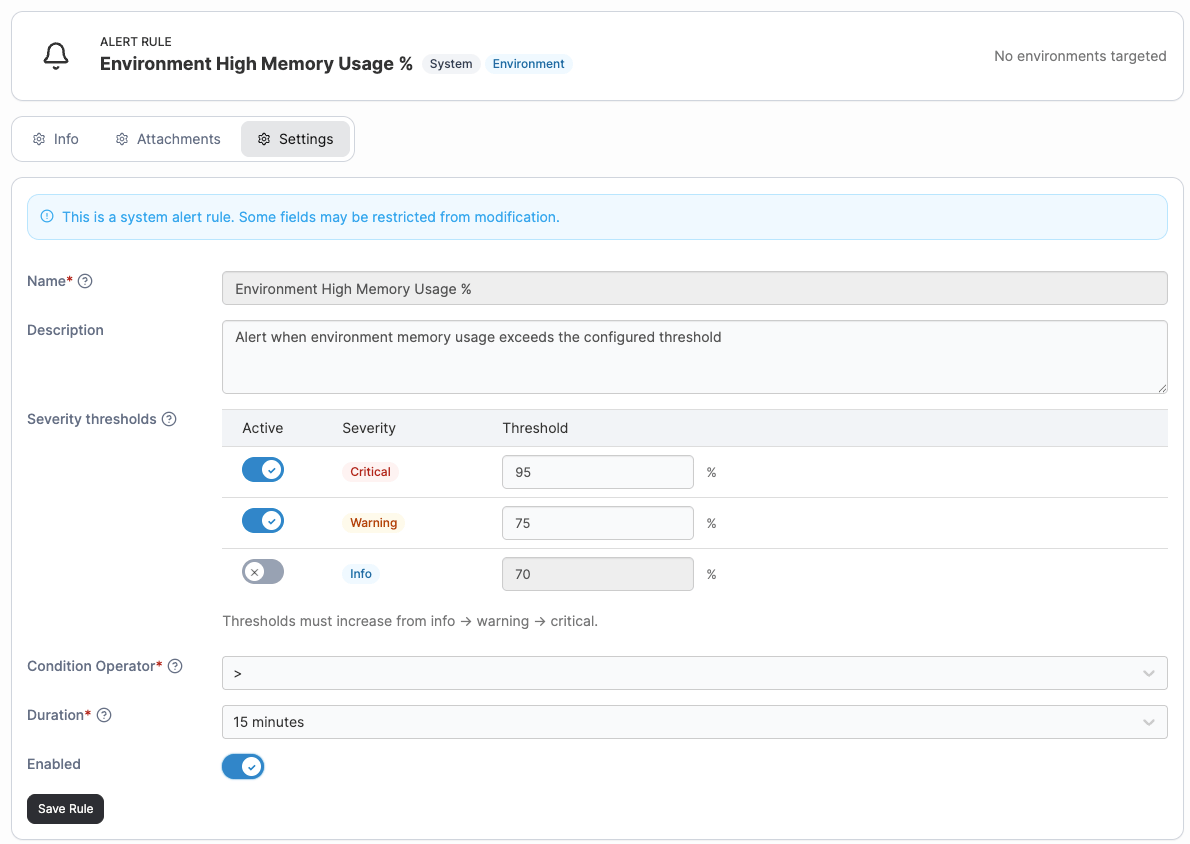
Task: Switch to the Attachments tab
Action: click(x=168, y=139)
